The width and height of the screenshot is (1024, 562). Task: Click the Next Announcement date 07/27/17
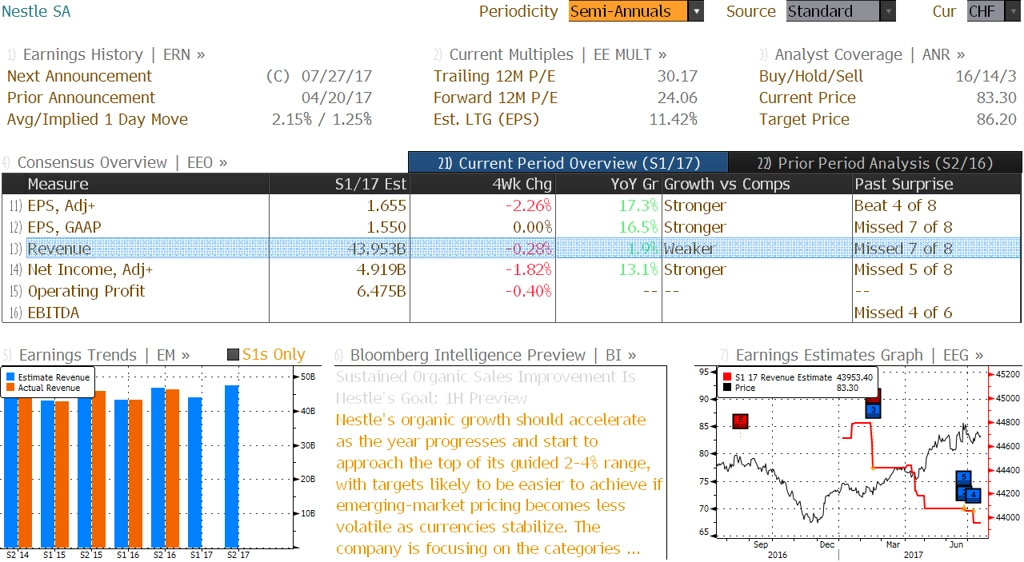point(336,76)
